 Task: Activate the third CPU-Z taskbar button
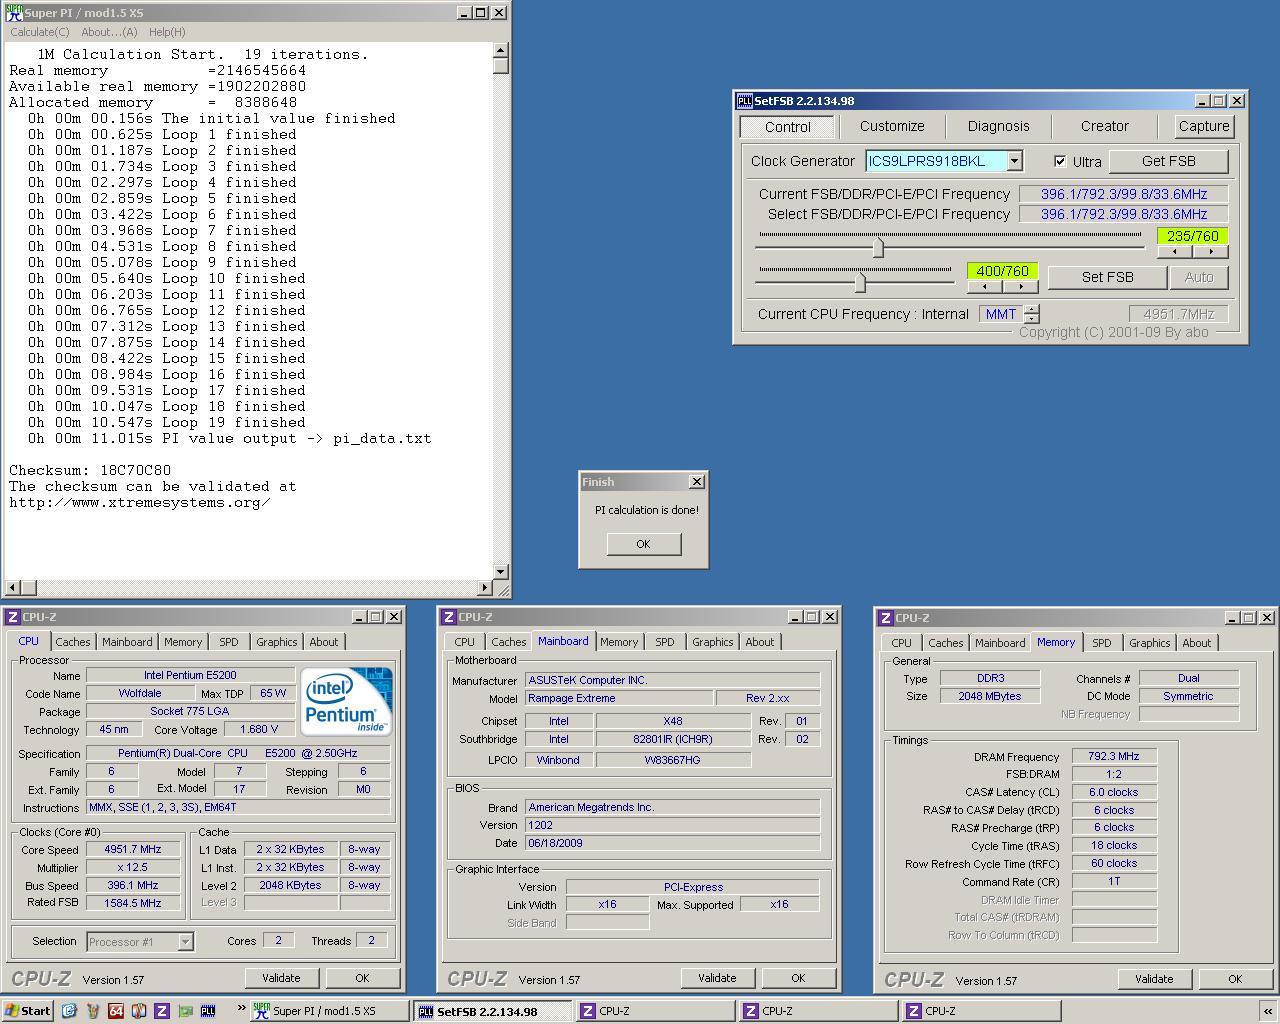pyautogui.click(x=981, y=1011)
